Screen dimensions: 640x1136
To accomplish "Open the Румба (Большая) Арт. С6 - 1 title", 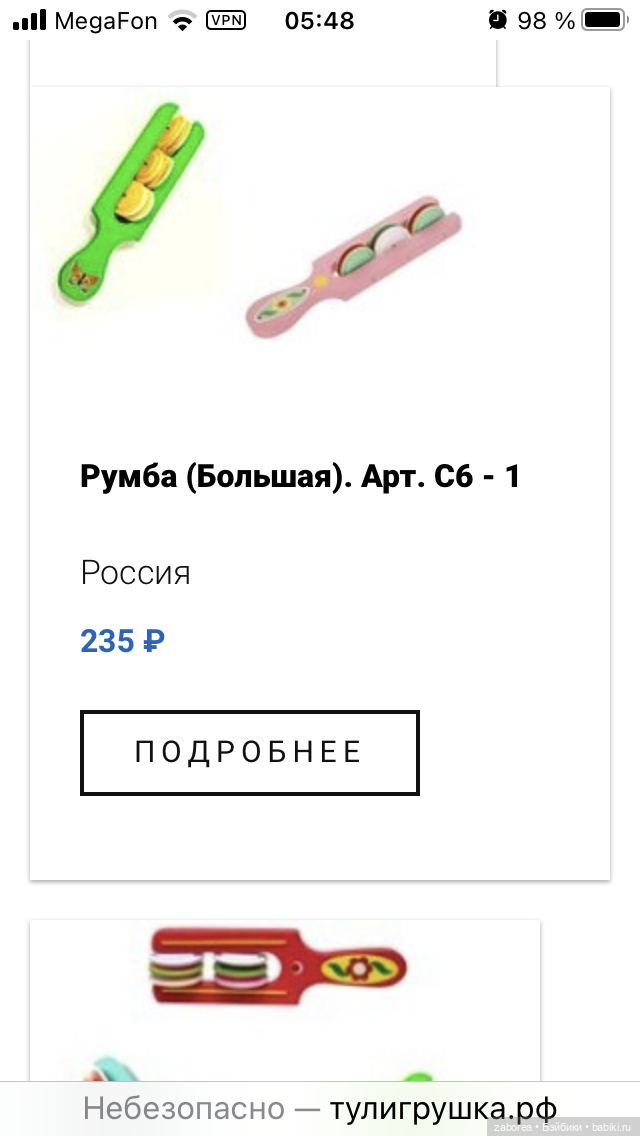I will tap(300, 476).
